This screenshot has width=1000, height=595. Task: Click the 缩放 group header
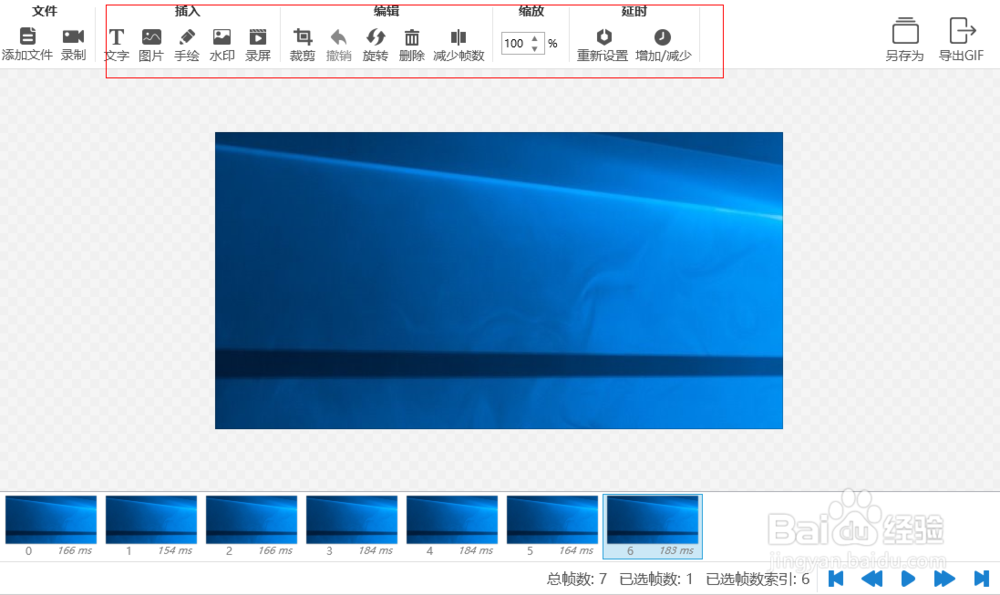point(531,11)
